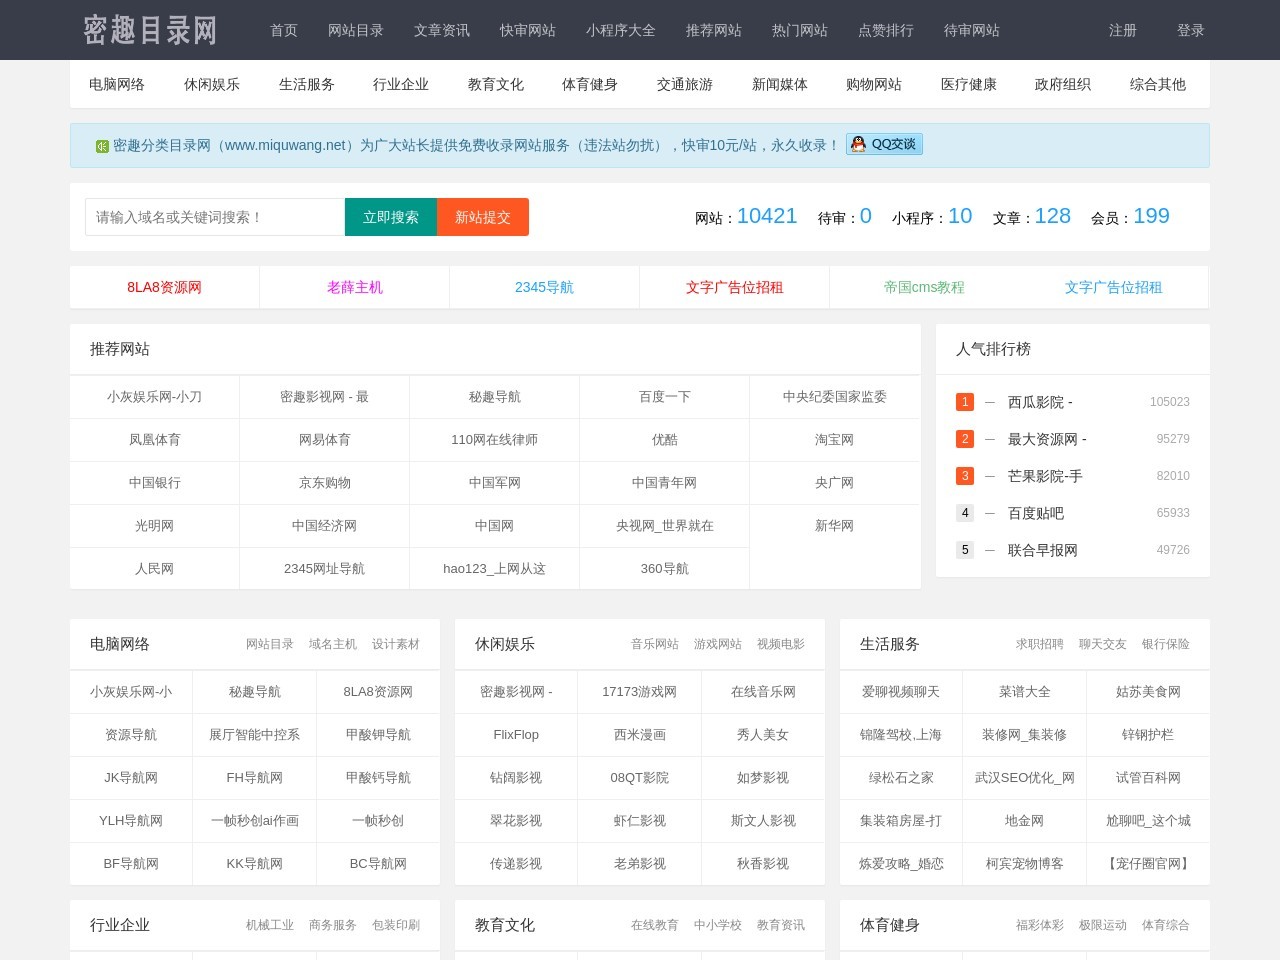The height and width of the screenshot is (960, 1280).
Task: Click the keyword search input field
Action: [x=213, y=216]
